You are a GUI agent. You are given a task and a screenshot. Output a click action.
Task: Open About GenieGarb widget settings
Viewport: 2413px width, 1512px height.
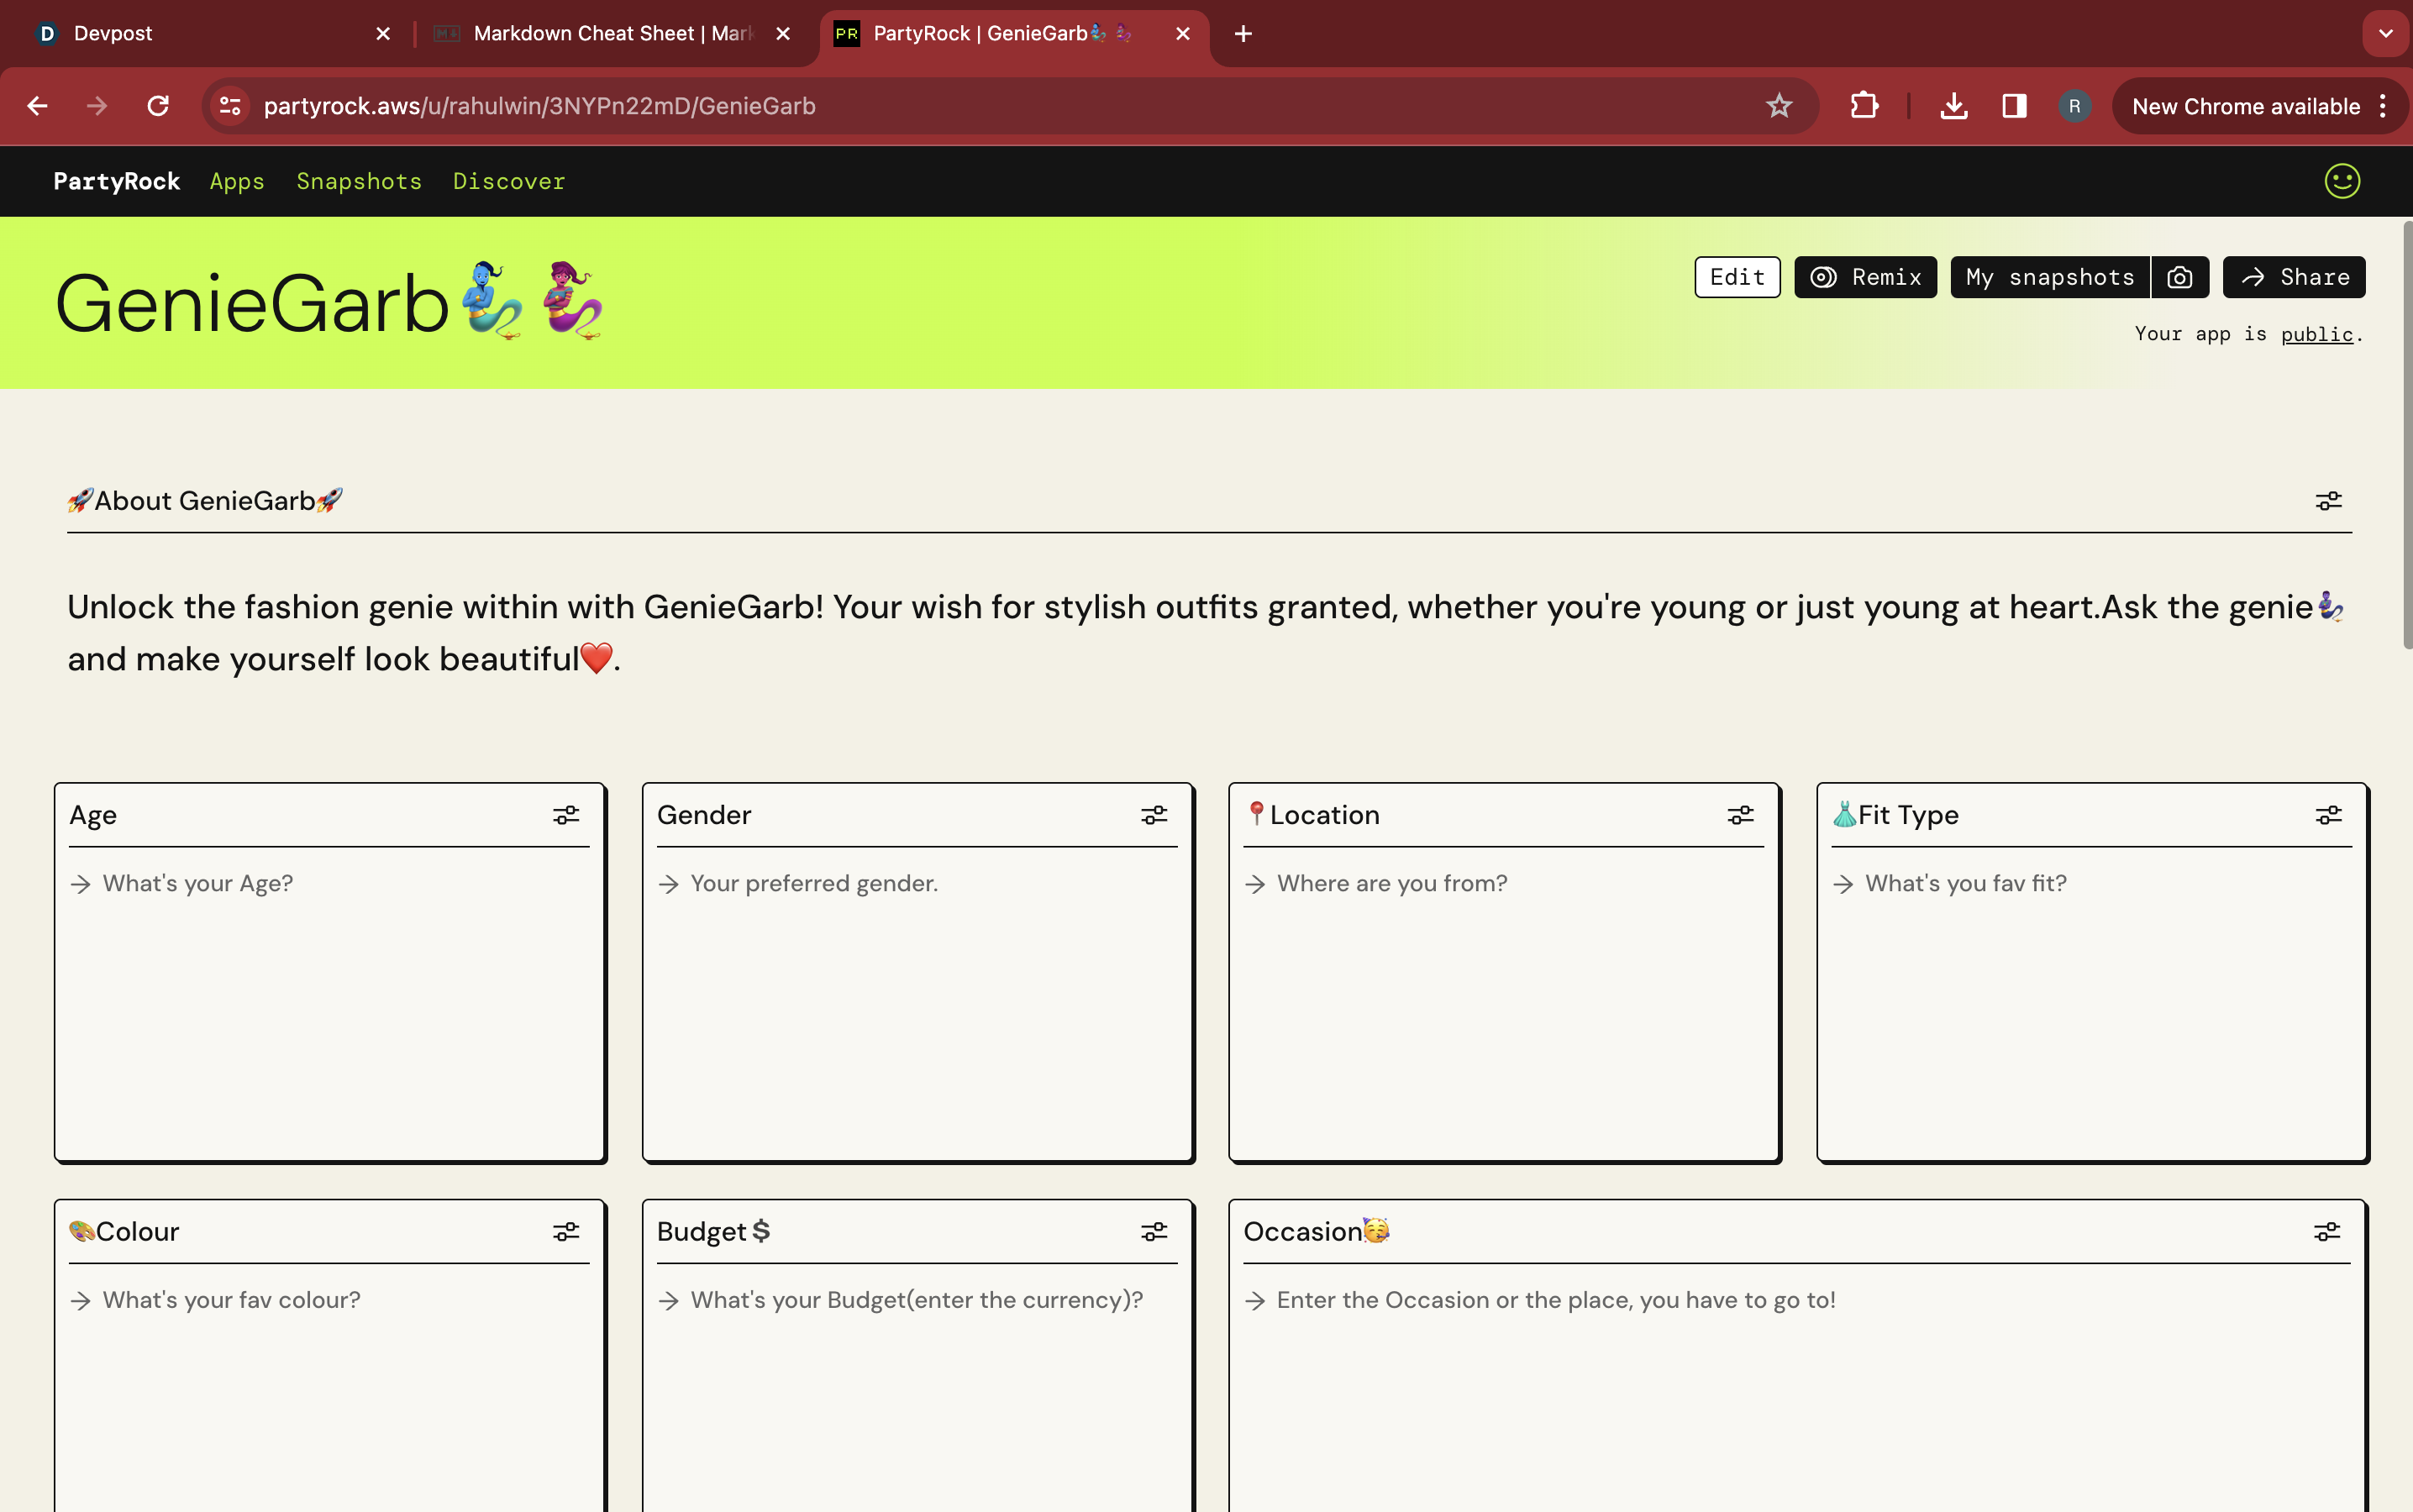pyautogui.click(x=2328, y=501)
